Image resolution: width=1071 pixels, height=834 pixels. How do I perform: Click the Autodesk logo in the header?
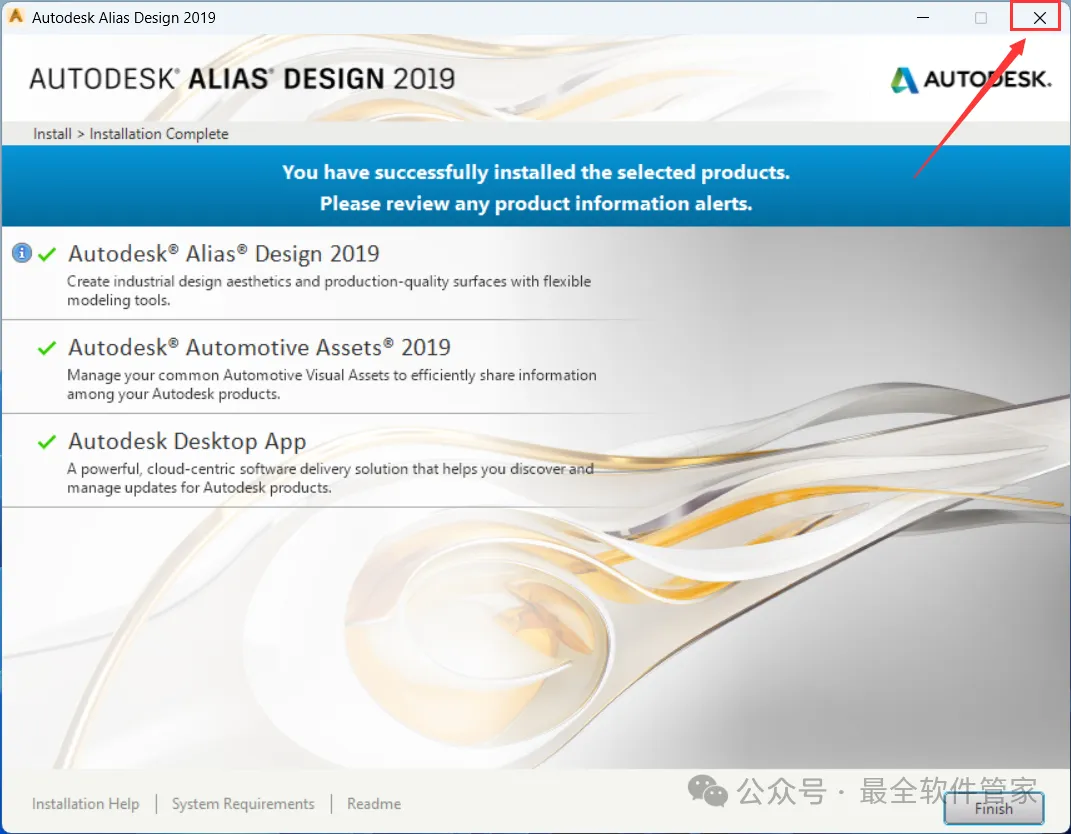pos(971,80)
